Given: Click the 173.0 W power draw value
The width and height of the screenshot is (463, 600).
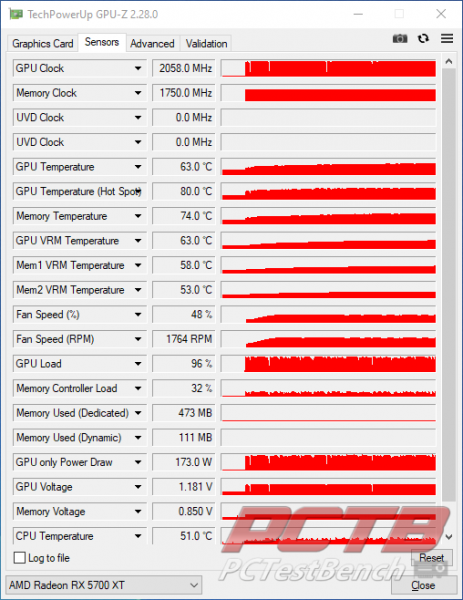Looking at the screenshot, I should [184, 462].
